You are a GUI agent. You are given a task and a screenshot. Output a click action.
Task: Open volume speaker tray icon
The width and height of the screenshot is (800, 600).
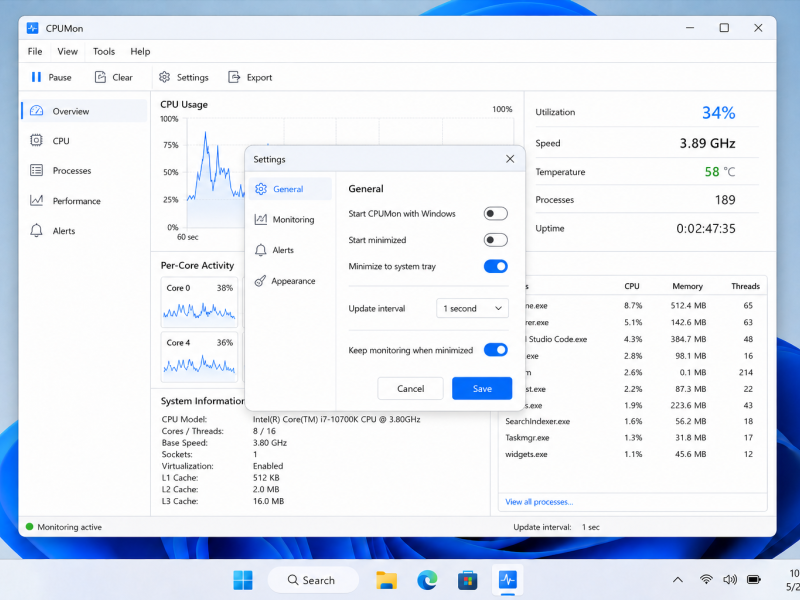tap(730, 580)
